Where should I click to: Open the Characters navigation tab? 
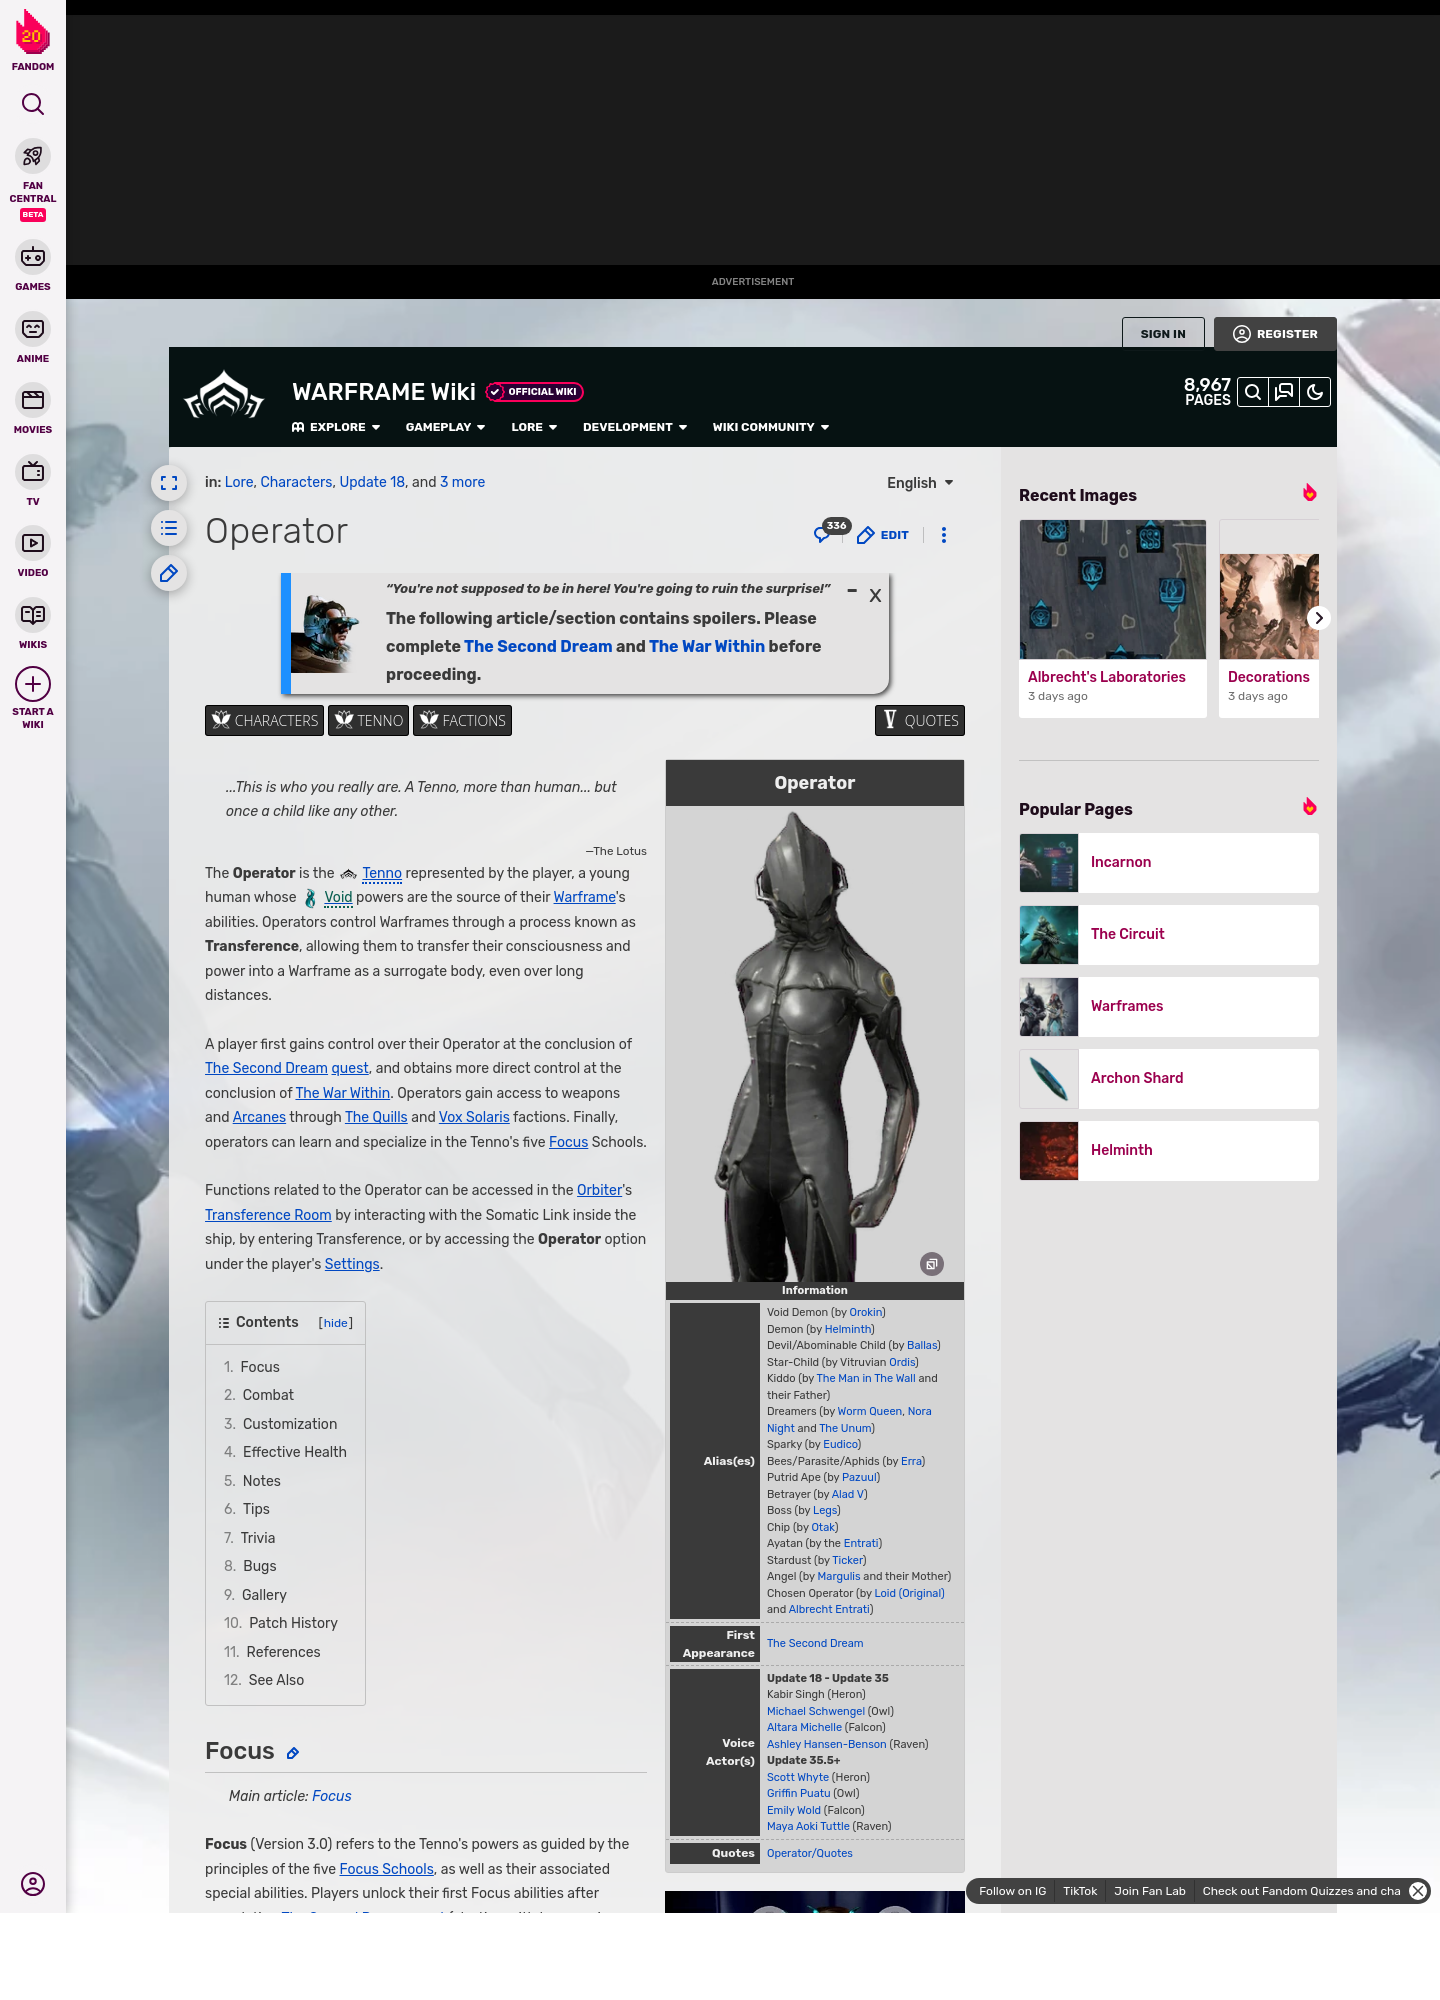click(264, 721)
